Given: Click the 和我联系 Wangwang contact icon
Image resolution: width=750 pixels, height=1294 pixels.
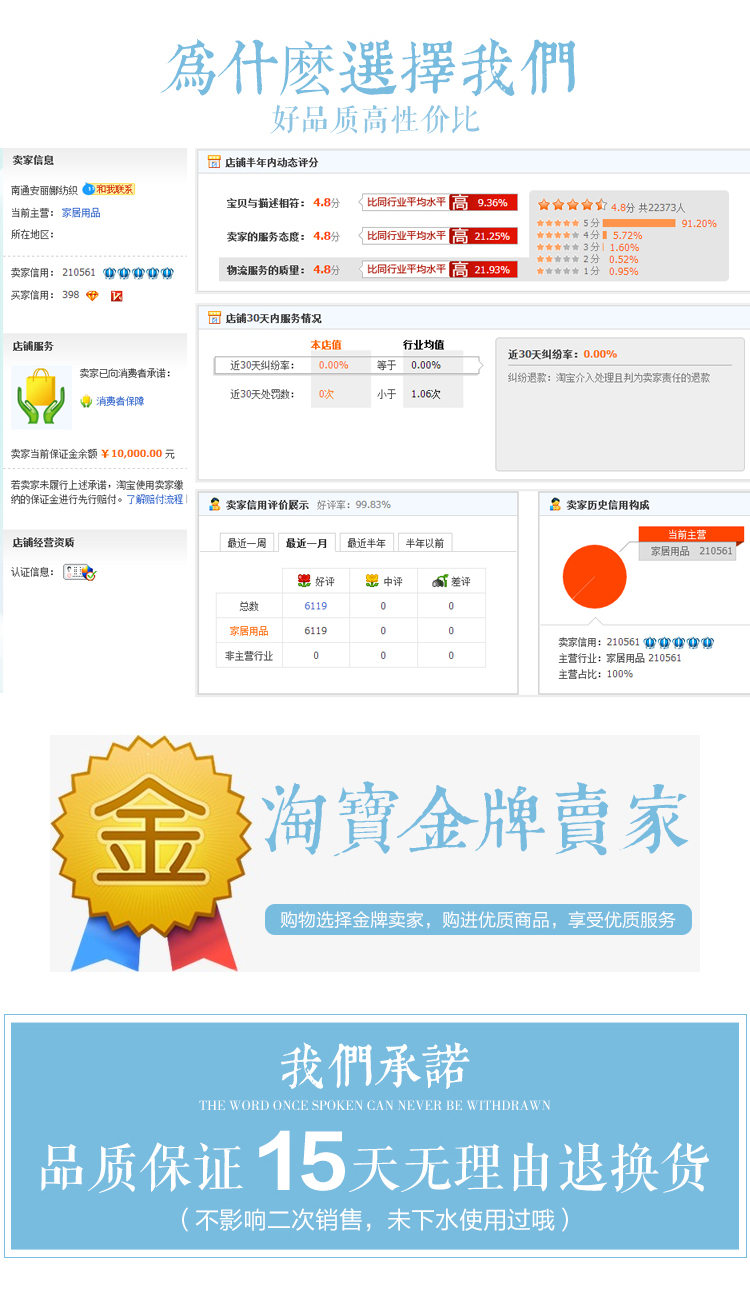Looking at the screenshot, I should click(108, 189).
